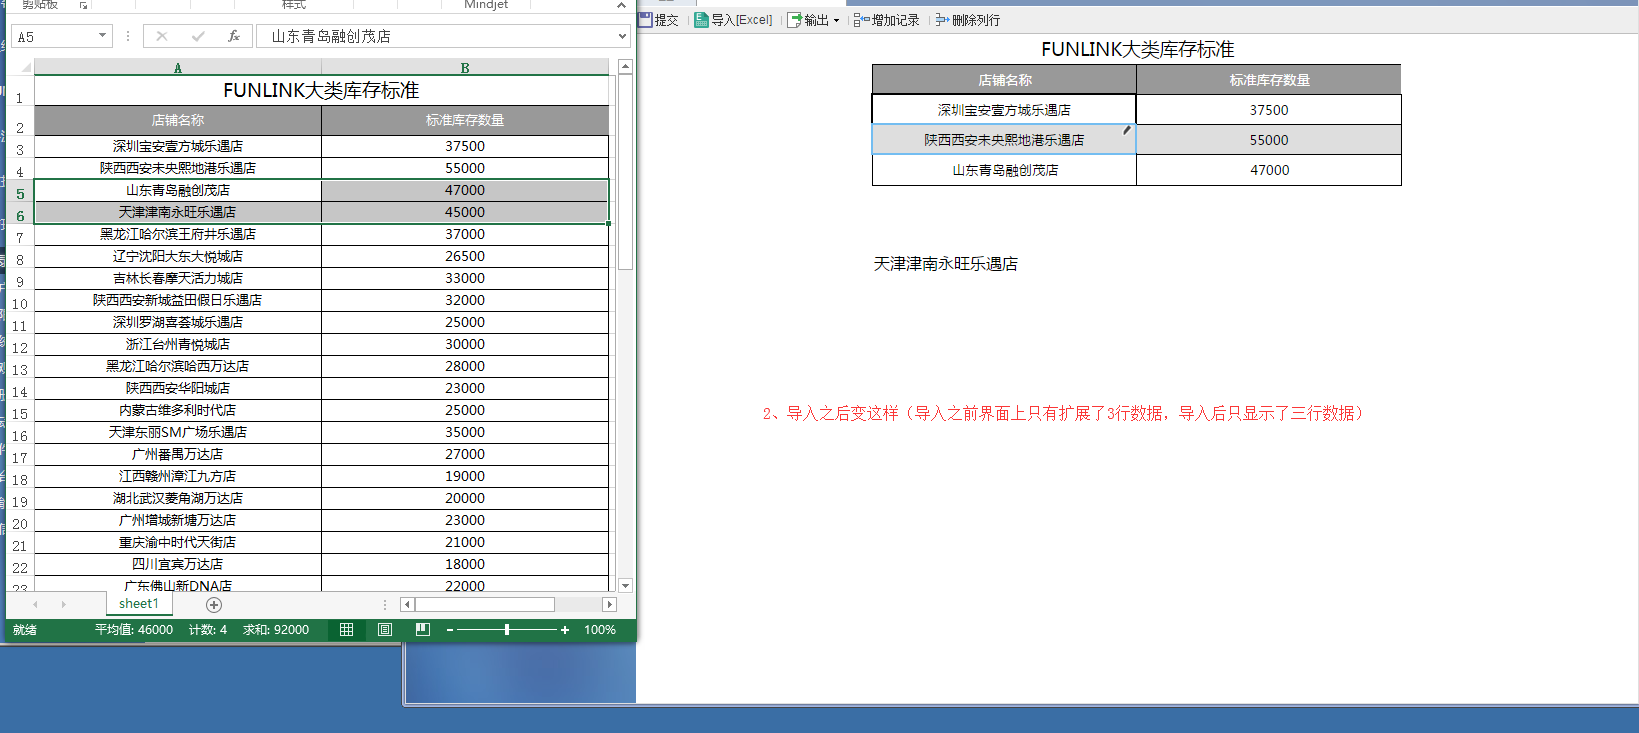
Task: Add a new sheet with plus icon
Action: pos(214,604)
